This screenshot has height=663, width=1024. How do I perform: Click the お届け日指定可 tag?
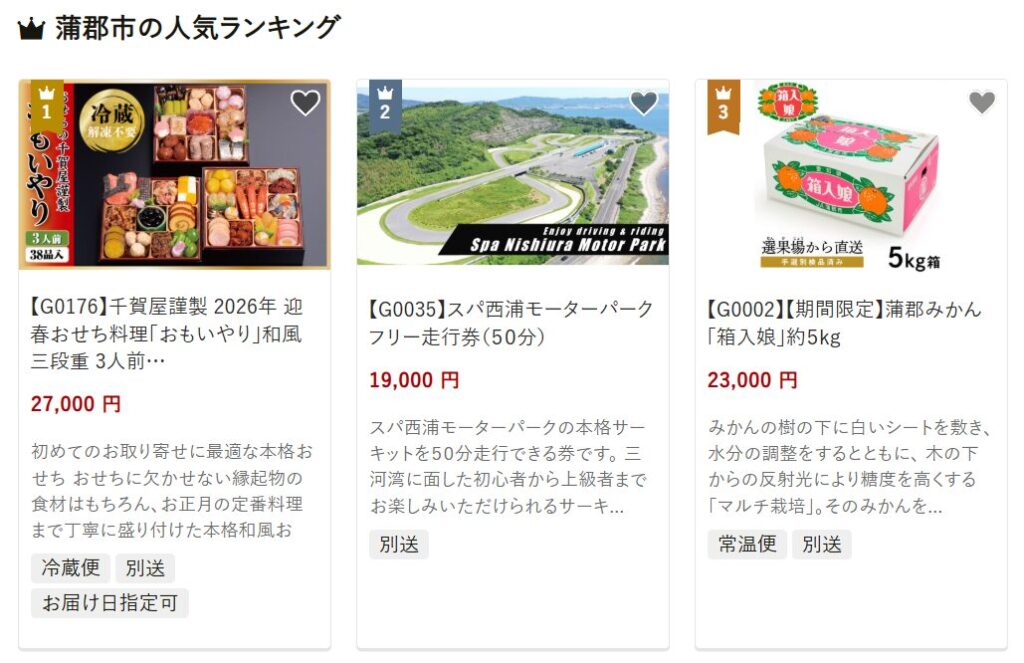pyautogui.click(x=110, y=602)
